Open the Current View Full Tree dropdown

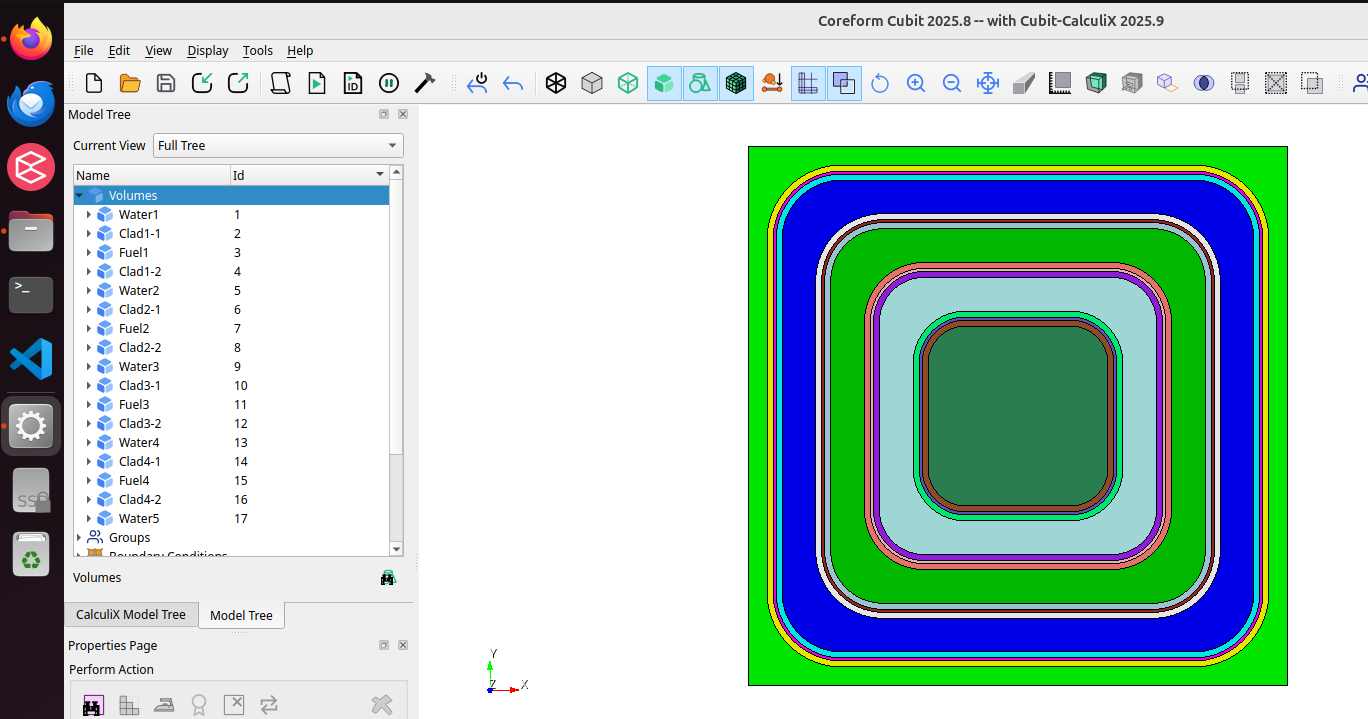click(278, 146)
